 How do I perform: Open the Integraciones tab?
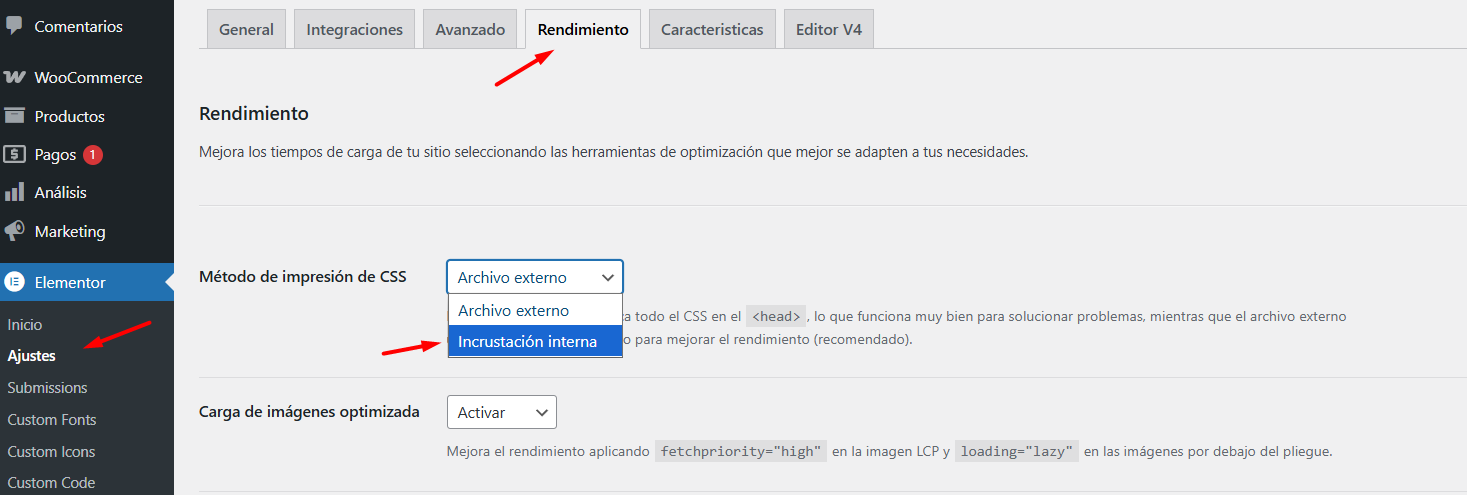click(x=354, y=30)
